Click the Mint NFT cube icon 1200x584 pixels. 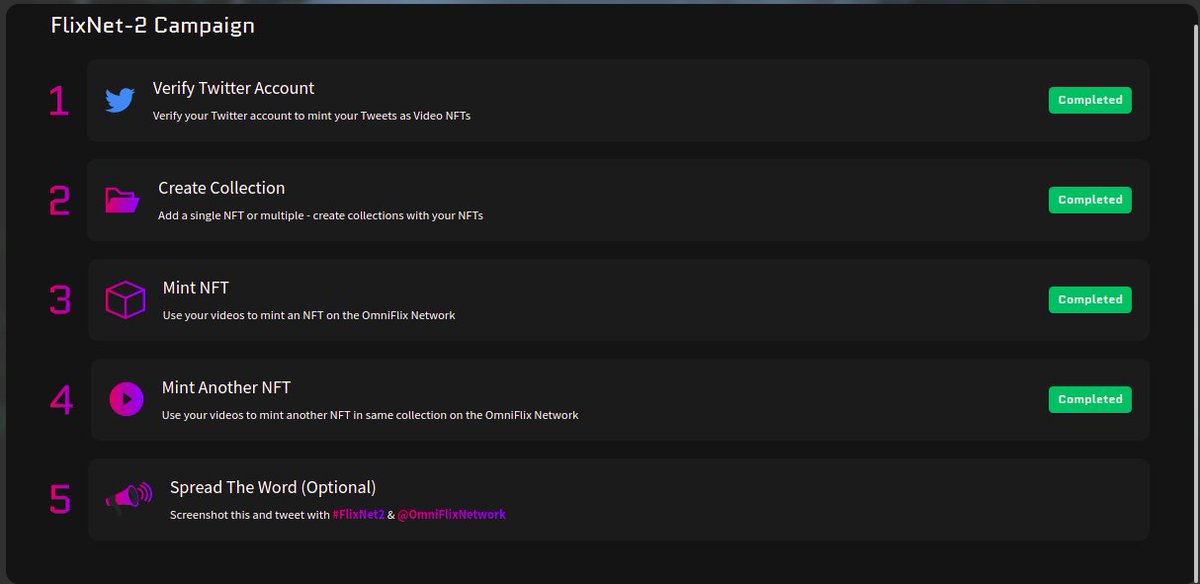pyautogui.click(x=126, y=299)
